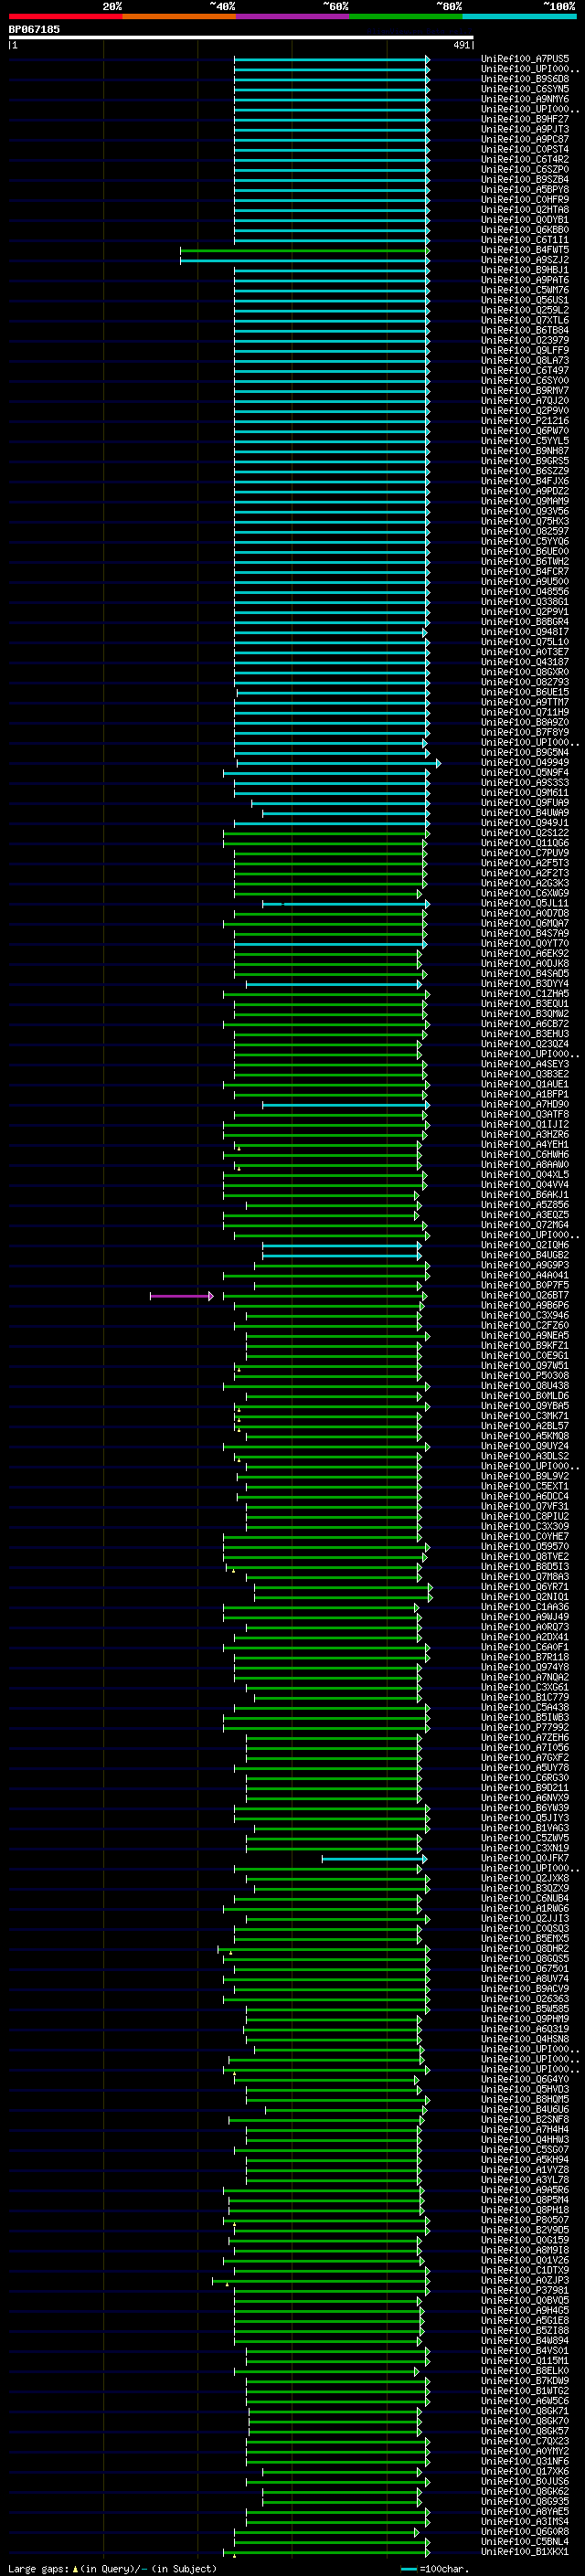Select hit UniRef100_A5BPY8

(x=525, y=190)
